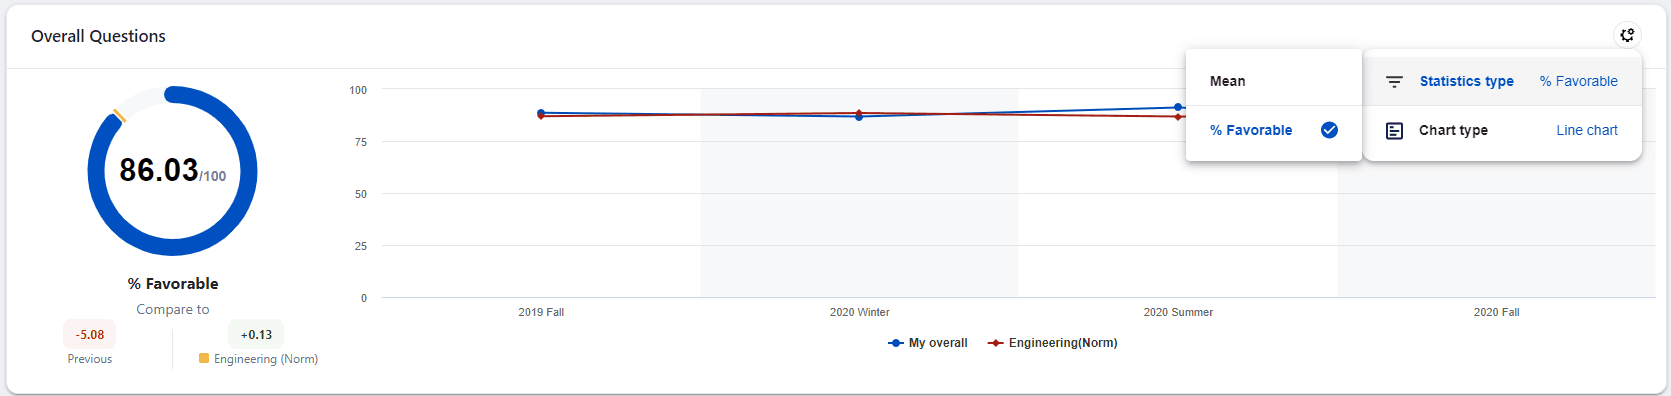This screenshot has width=1671, height=396.
Task: Click the Chart type document icon
Action: [1394, 131]
